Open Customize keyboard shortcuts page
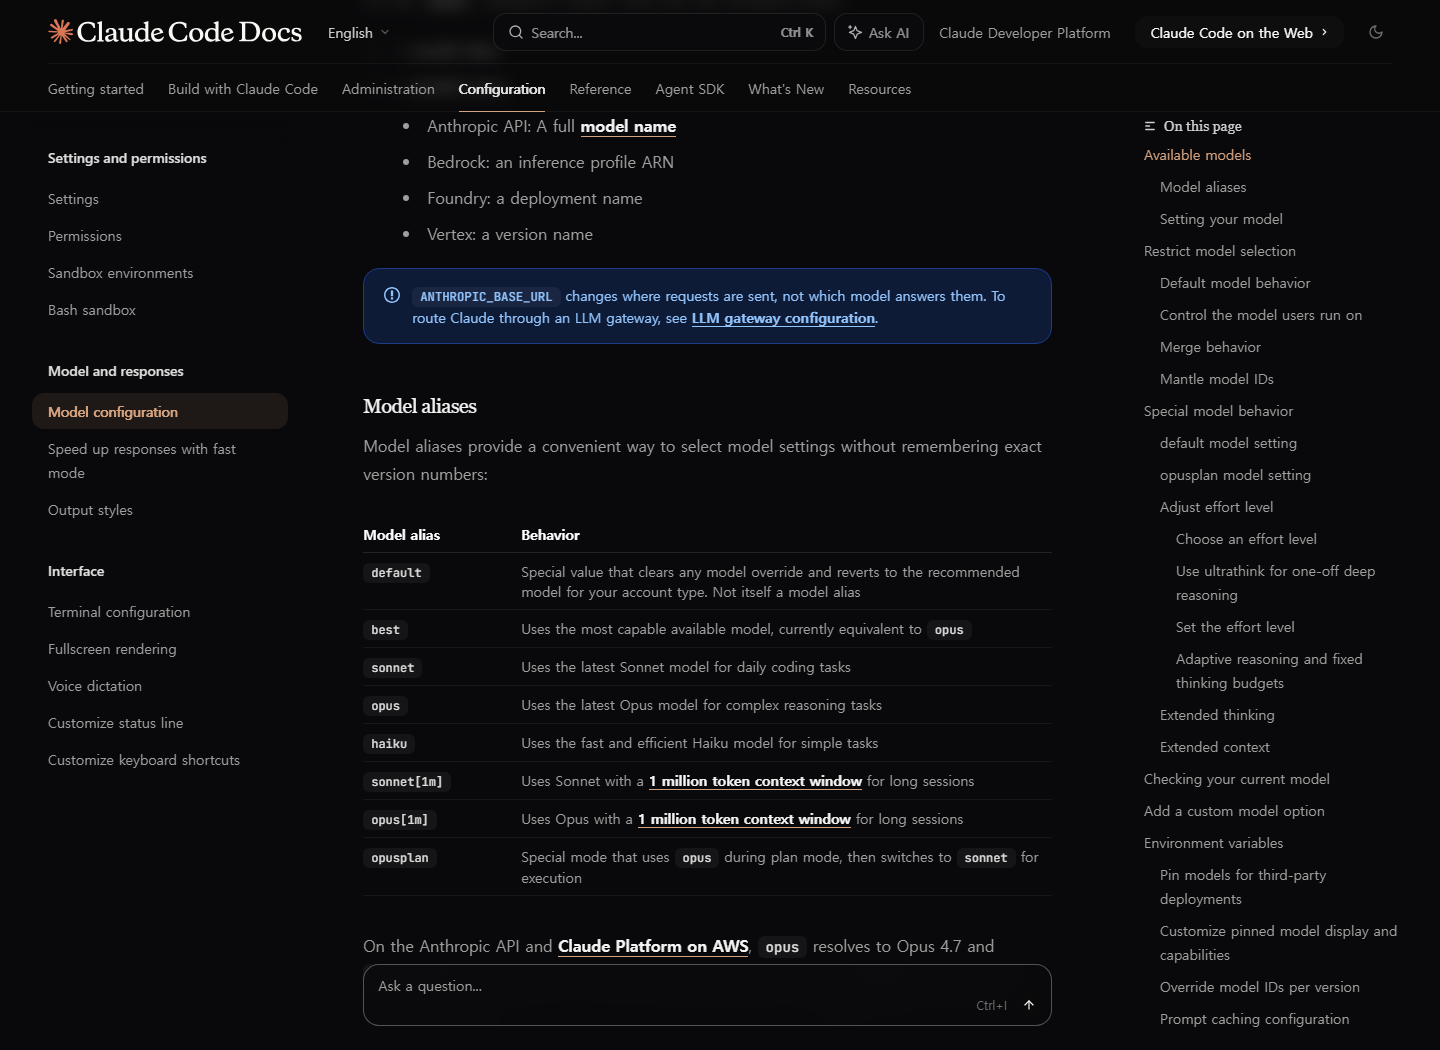Image resolution: width=1440 pixels, height=1050 pixels. point(144,760)
